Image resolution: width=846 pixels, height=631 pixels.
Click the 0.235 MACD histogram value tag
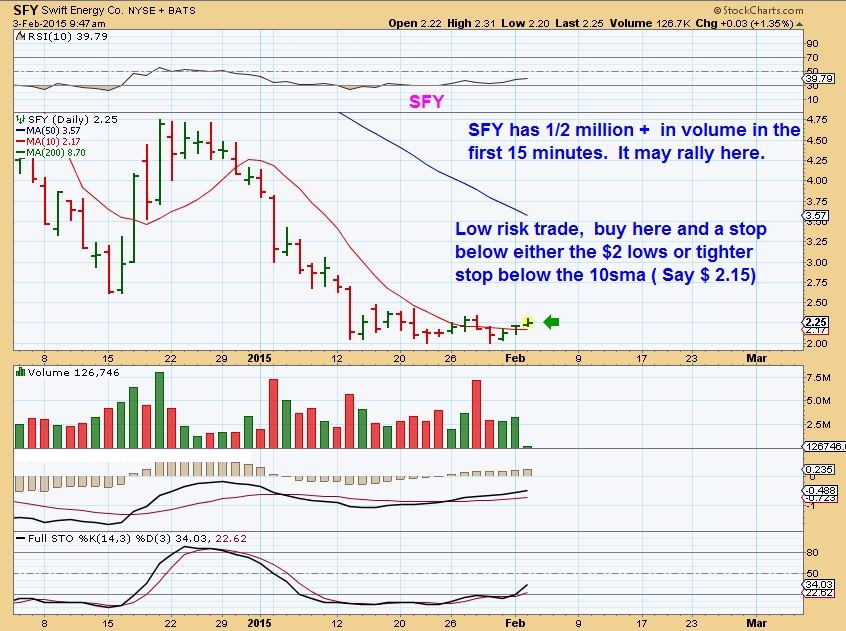pos(820,470)
